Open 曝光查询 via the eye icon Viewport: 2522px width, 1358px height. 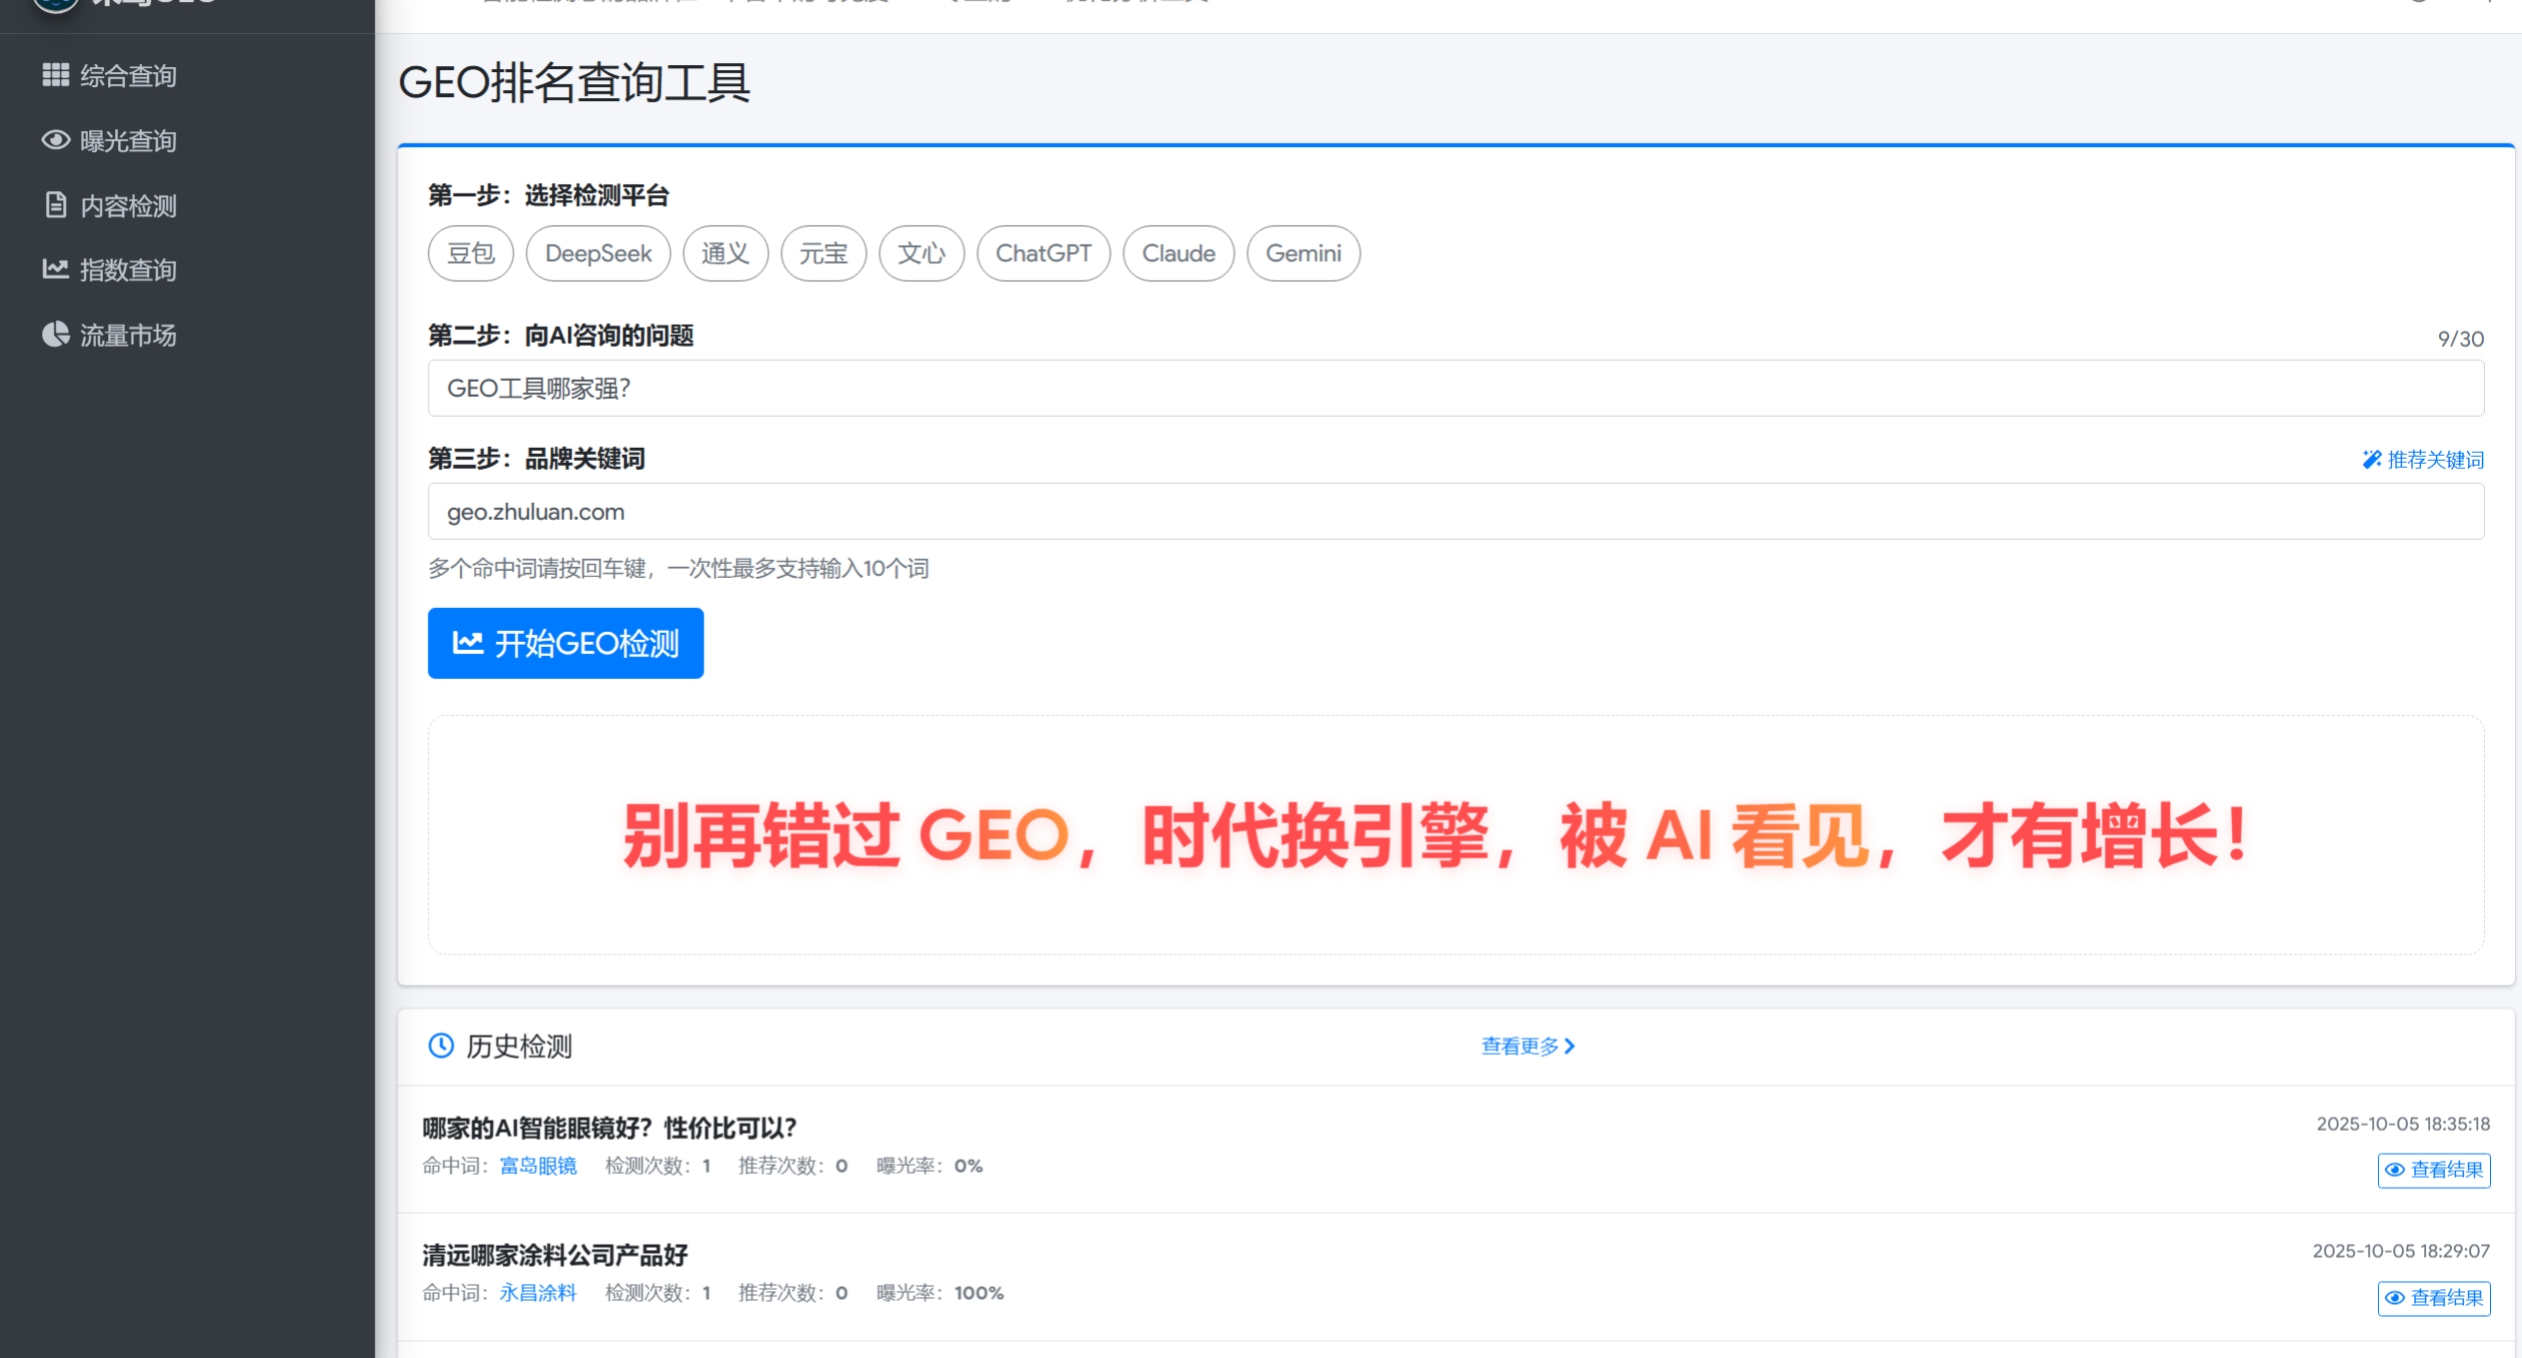(55, 140)
